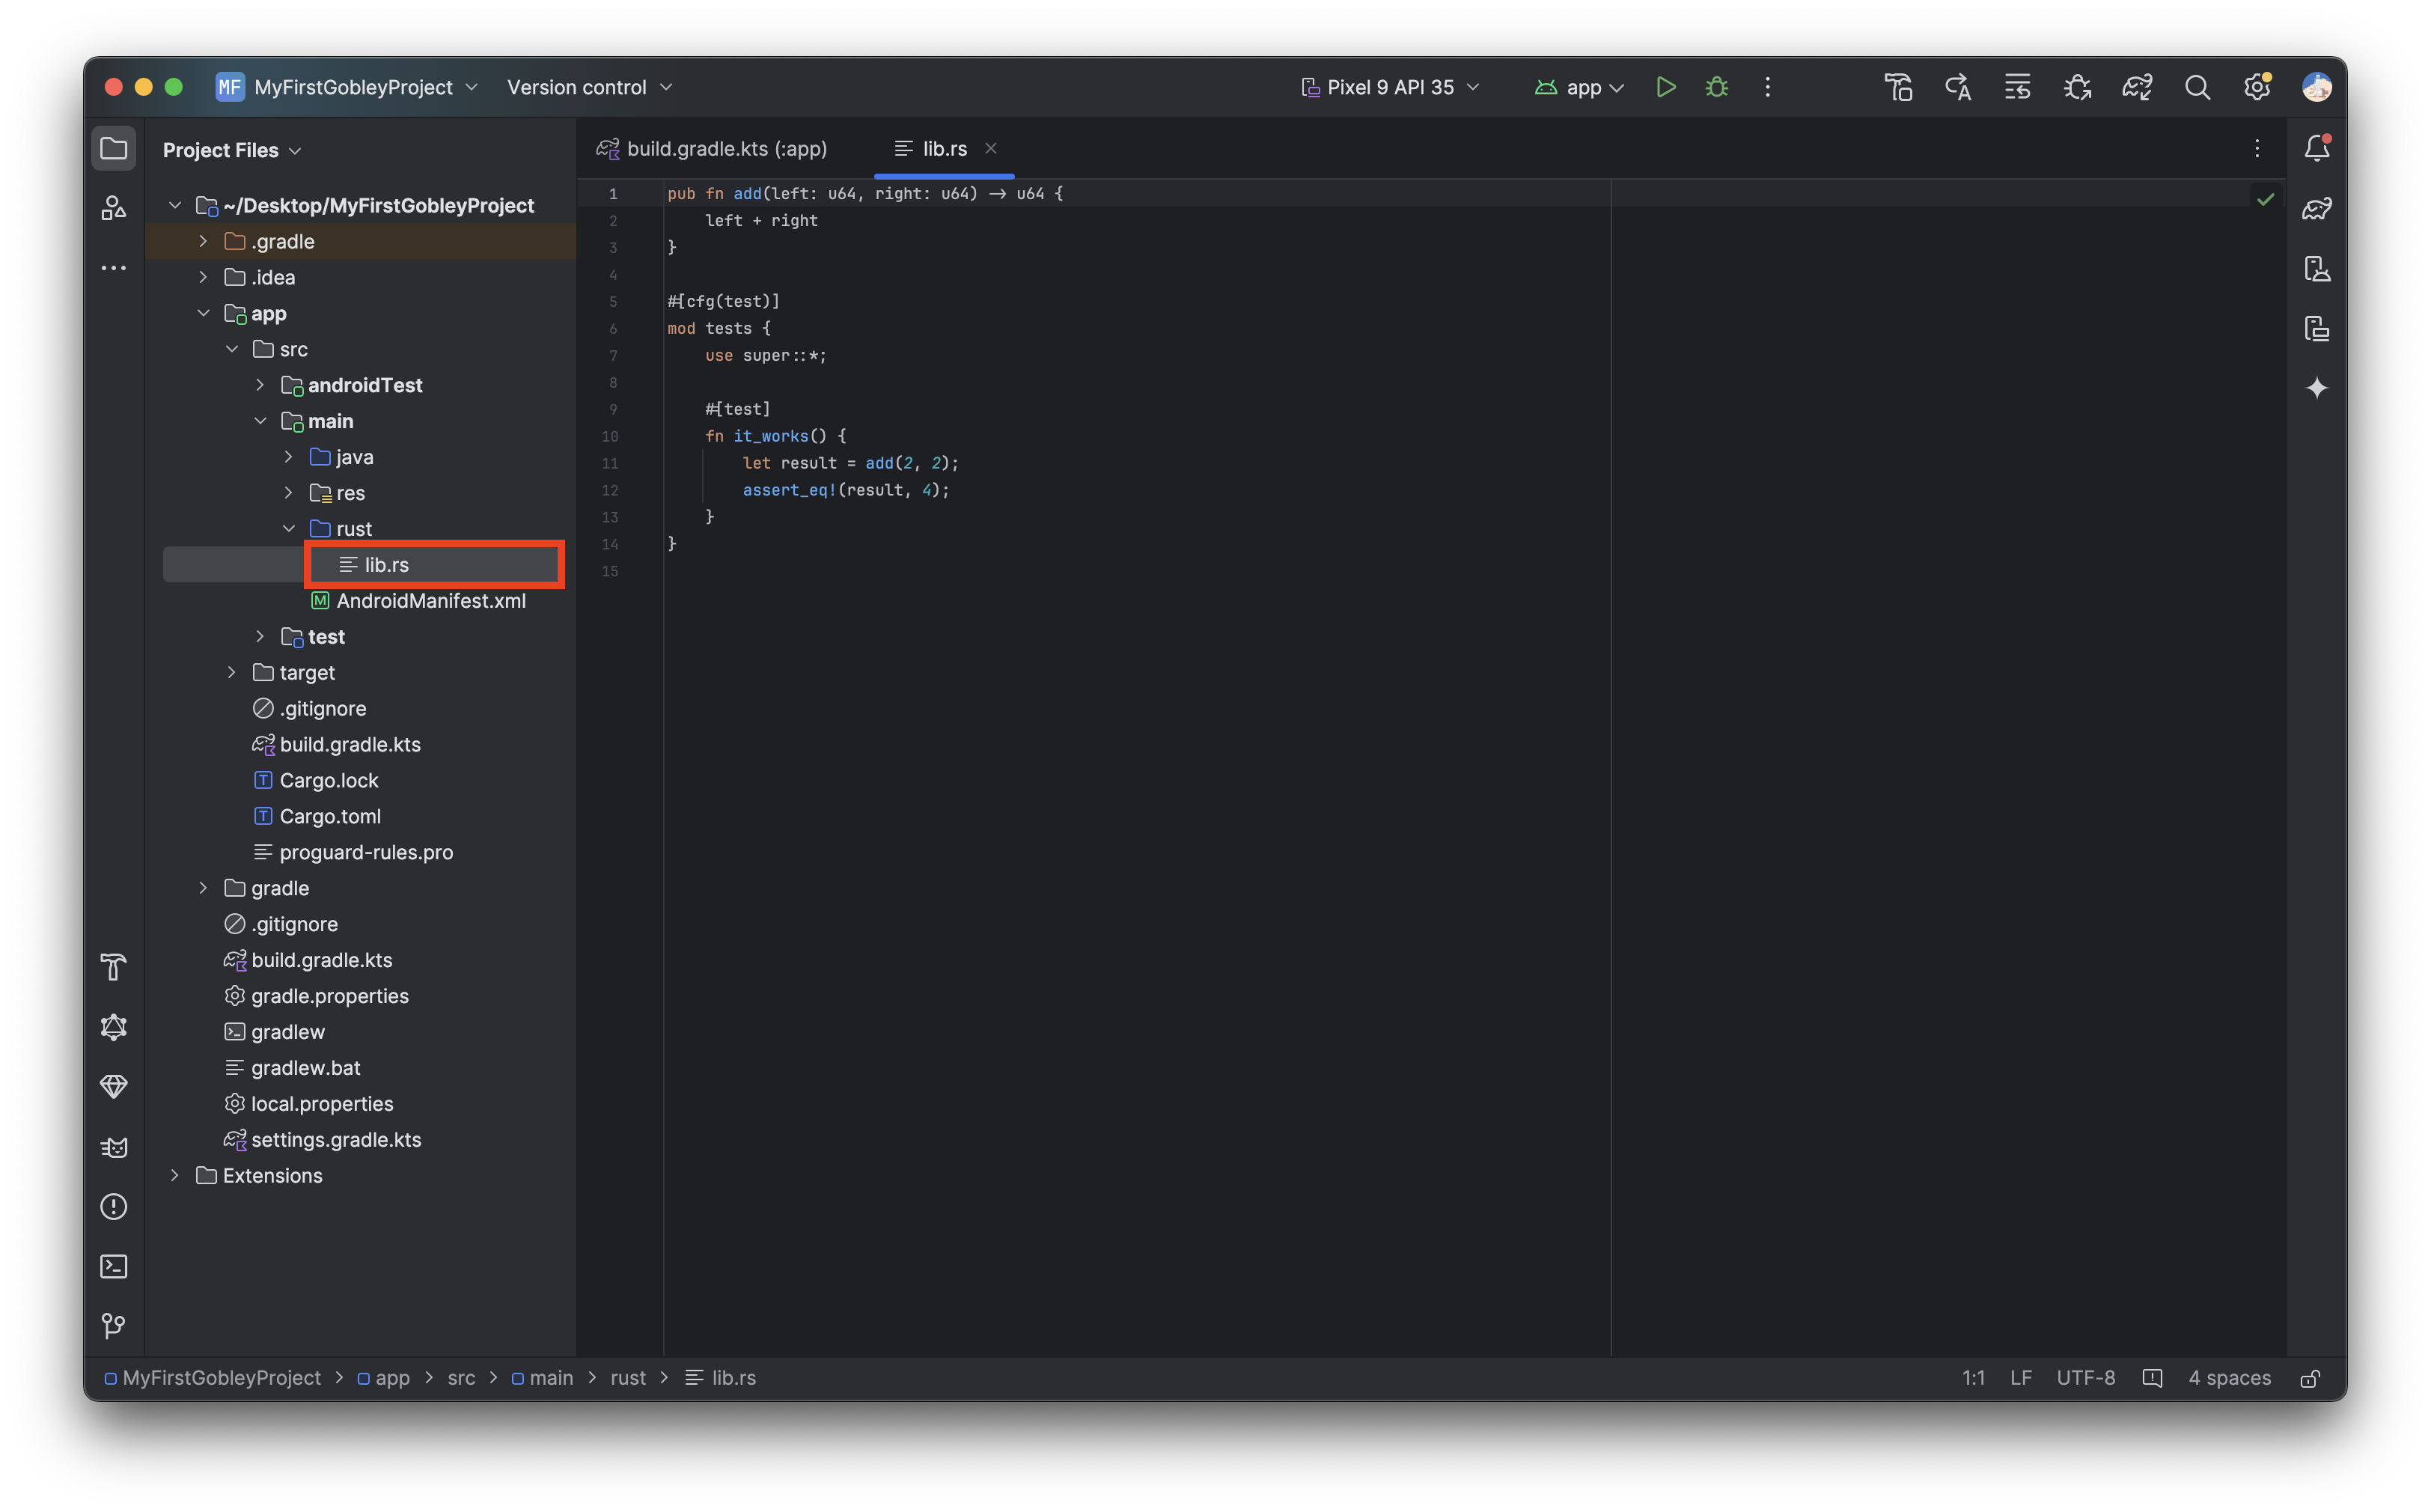Toggle read-only lock in the status bar
The width and height of the screenshot is (2431, 1512).
pos(2309,1378)
